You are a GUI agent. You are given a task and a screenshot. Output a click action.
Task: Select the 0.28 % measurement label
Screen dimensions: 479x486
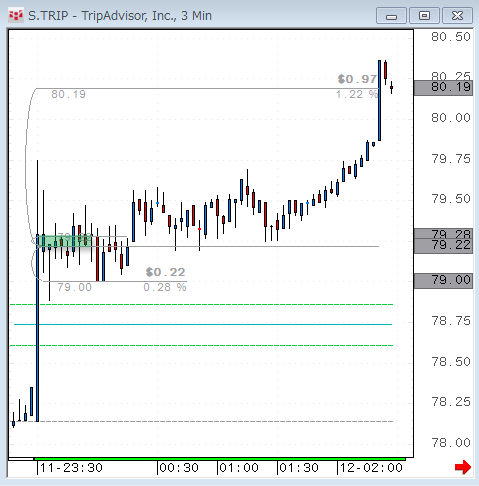point(165,287)
